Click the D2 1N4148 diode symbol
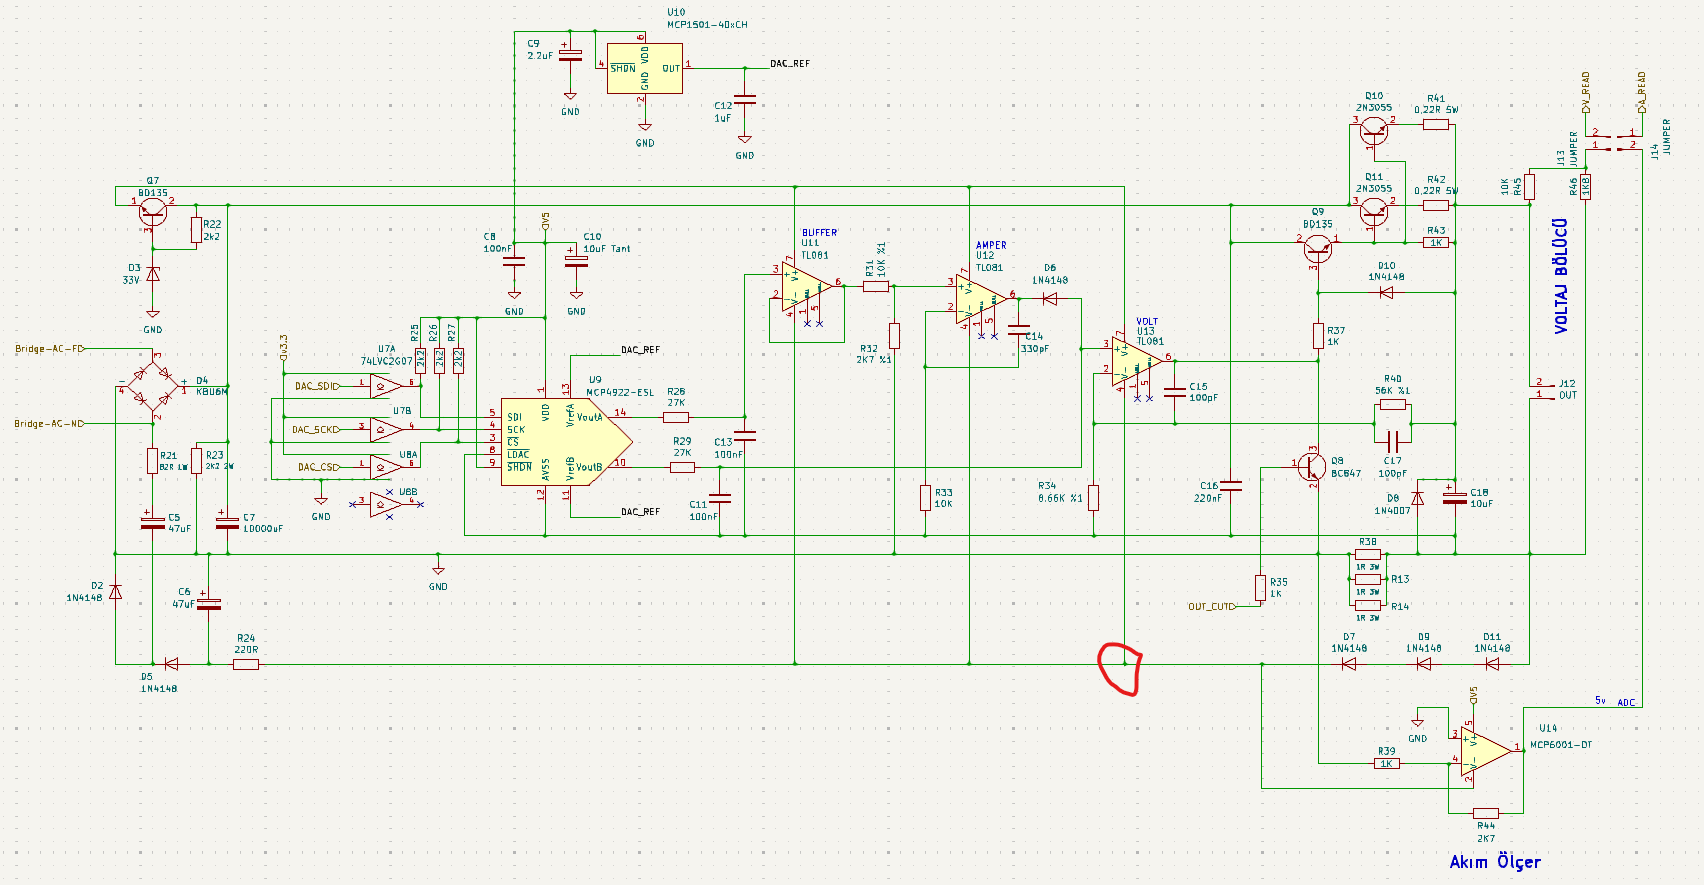 click(x=115, y=592)
